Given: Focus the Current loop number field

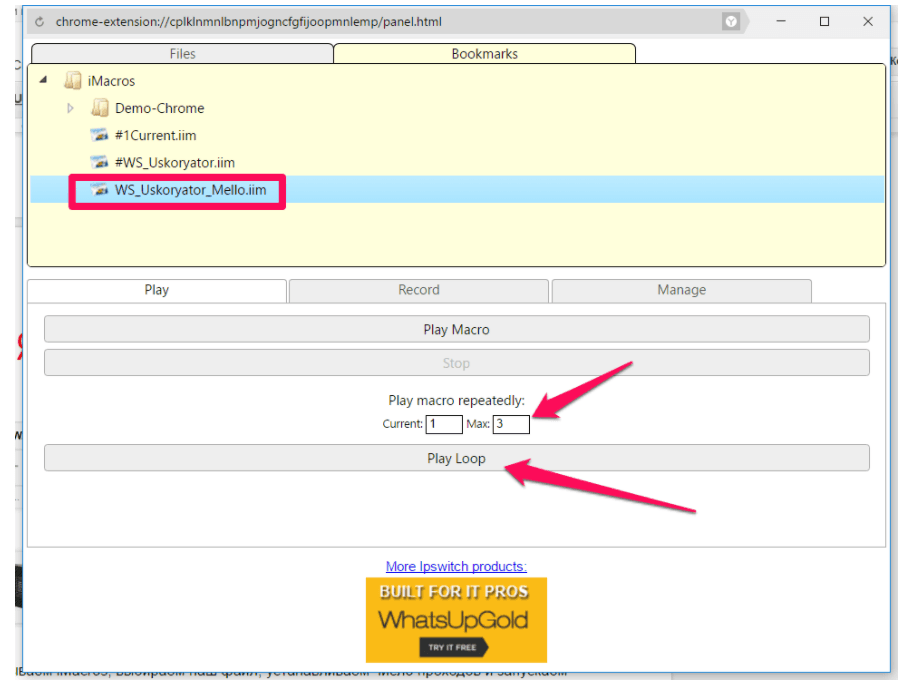Looking at the screenshot, I should click(444, 424).
